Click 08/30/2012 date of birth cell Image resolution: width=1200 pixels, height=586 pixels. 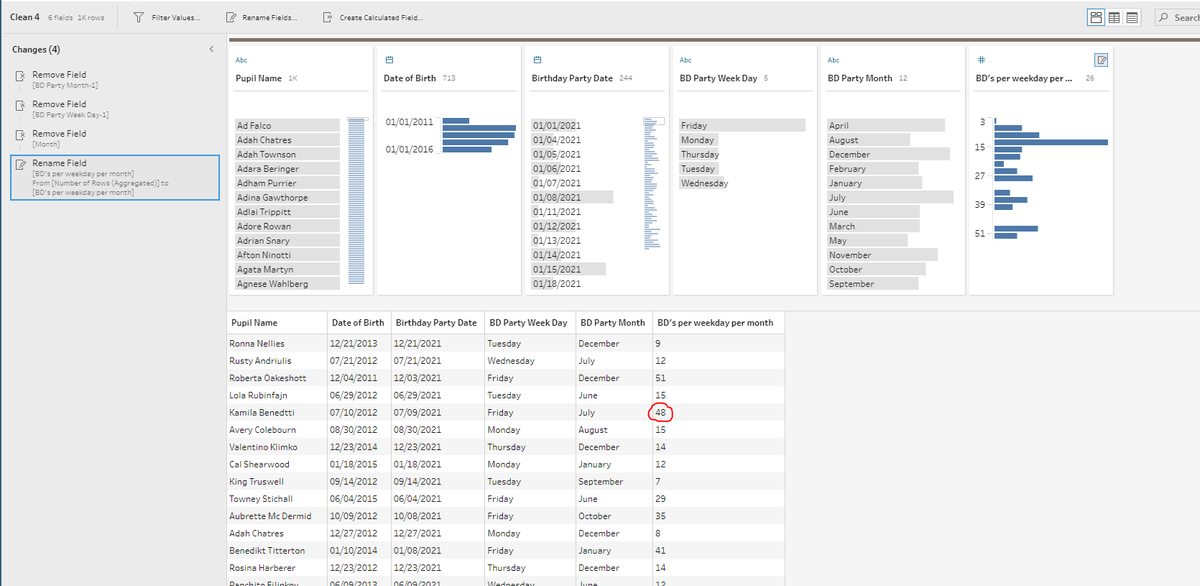(359, 430)
